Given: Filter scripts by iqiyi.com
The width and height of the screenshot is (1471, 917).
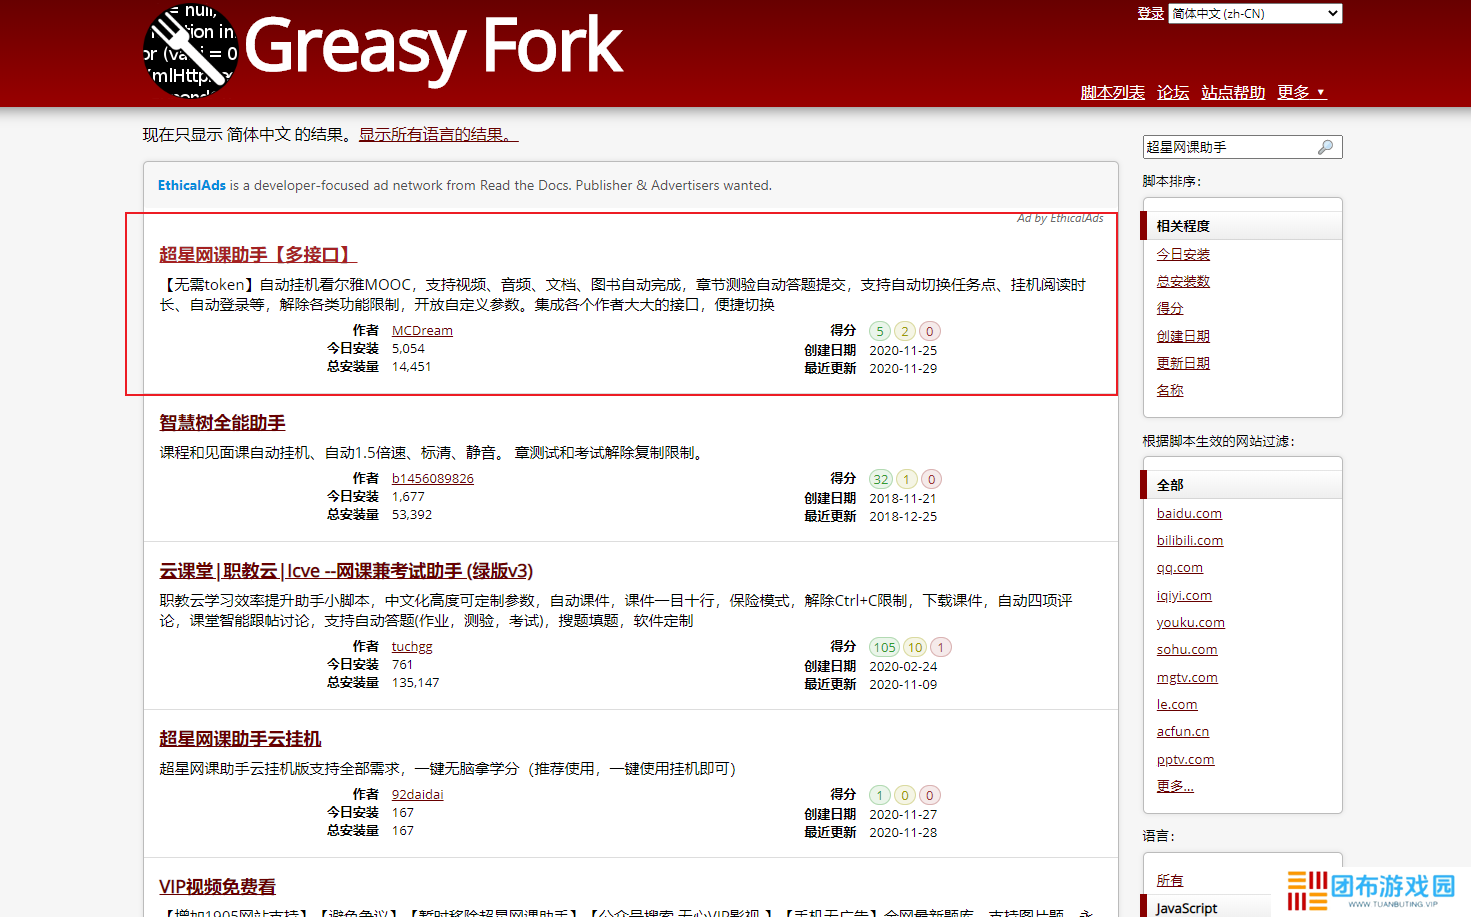Looking at the screenshot, I should [x=1184, y=595].
